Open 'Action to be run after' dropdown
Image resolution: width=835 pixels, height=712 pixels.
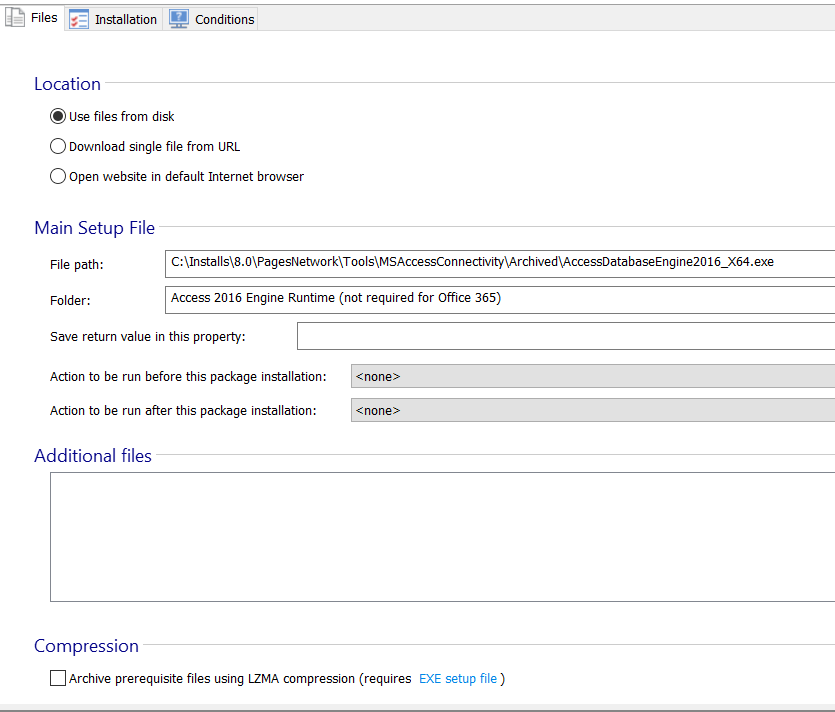[x=592, y=410]
